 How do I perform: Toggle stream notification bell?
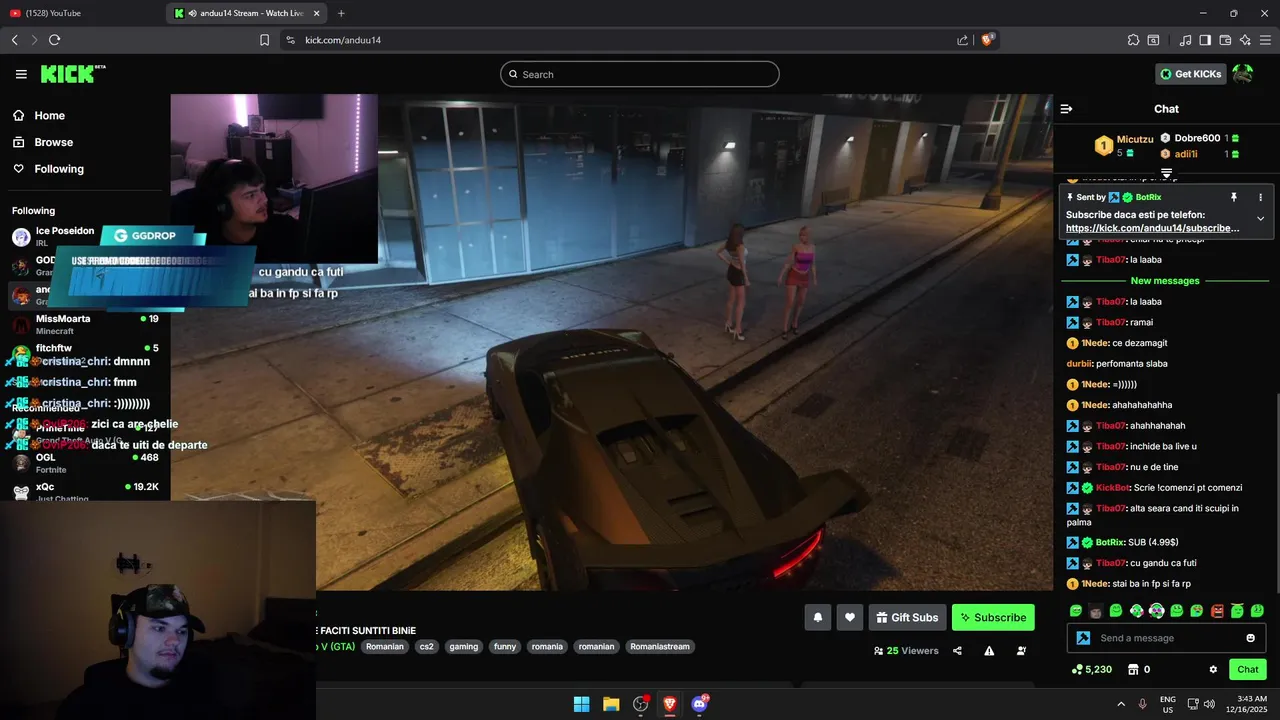tap(817, 618)
